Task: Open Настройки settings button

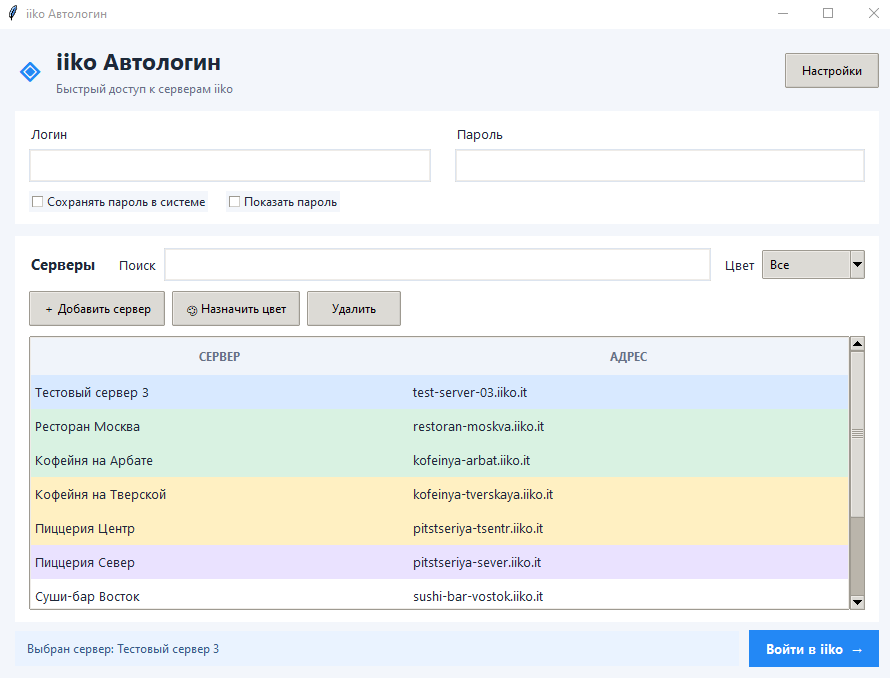Action: point(832,71)
